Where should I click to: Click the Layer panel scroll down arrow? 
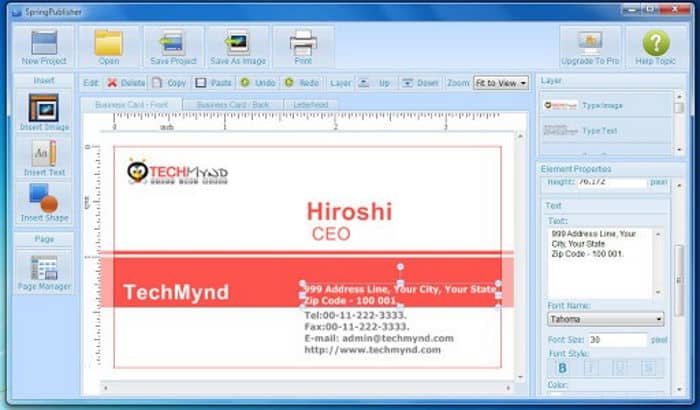point(679,149)
